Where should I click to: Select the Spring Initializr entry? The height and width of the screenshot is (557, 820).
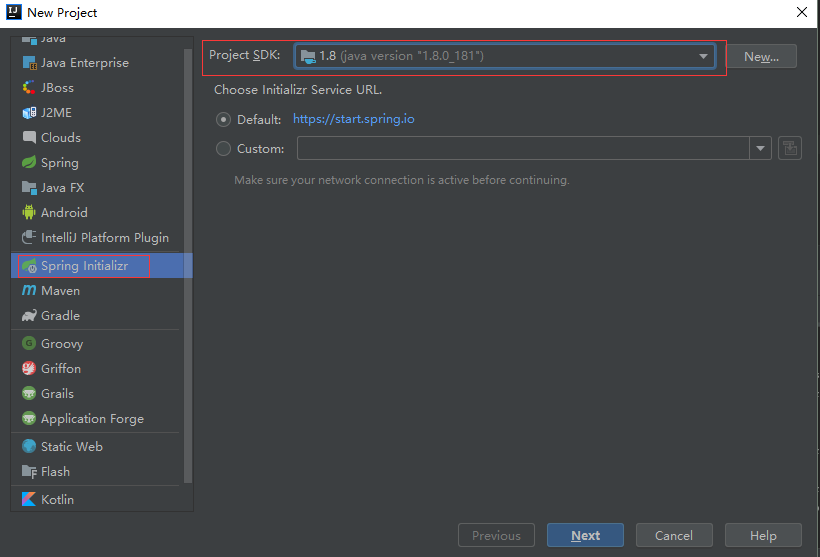pos(101,266)
